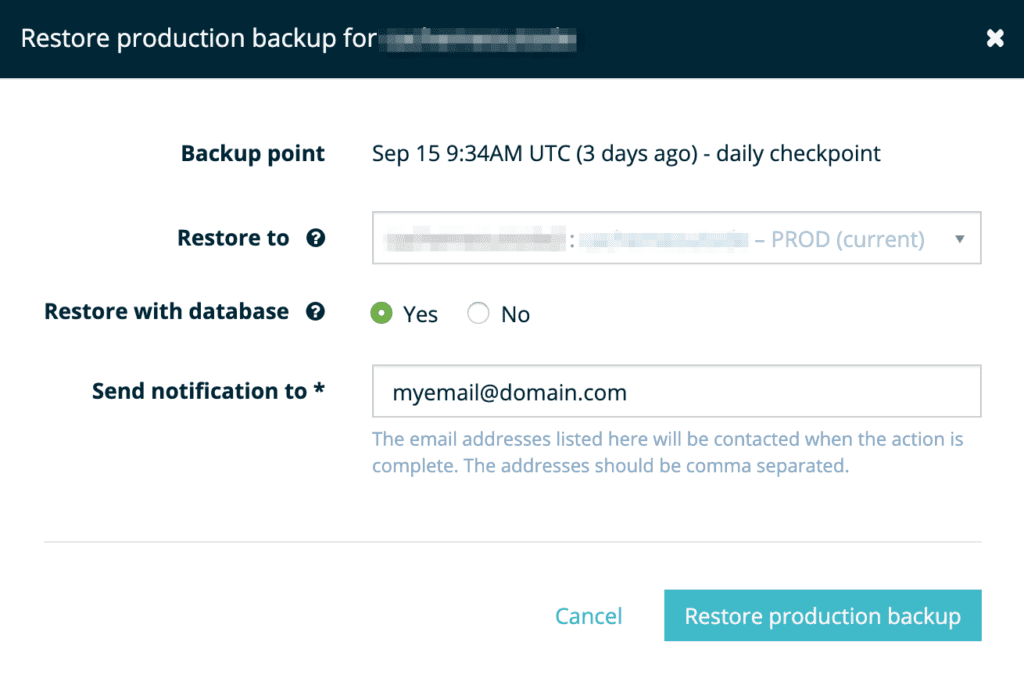
Task: Click the notification email input field
Action: [x=676, y=392]
